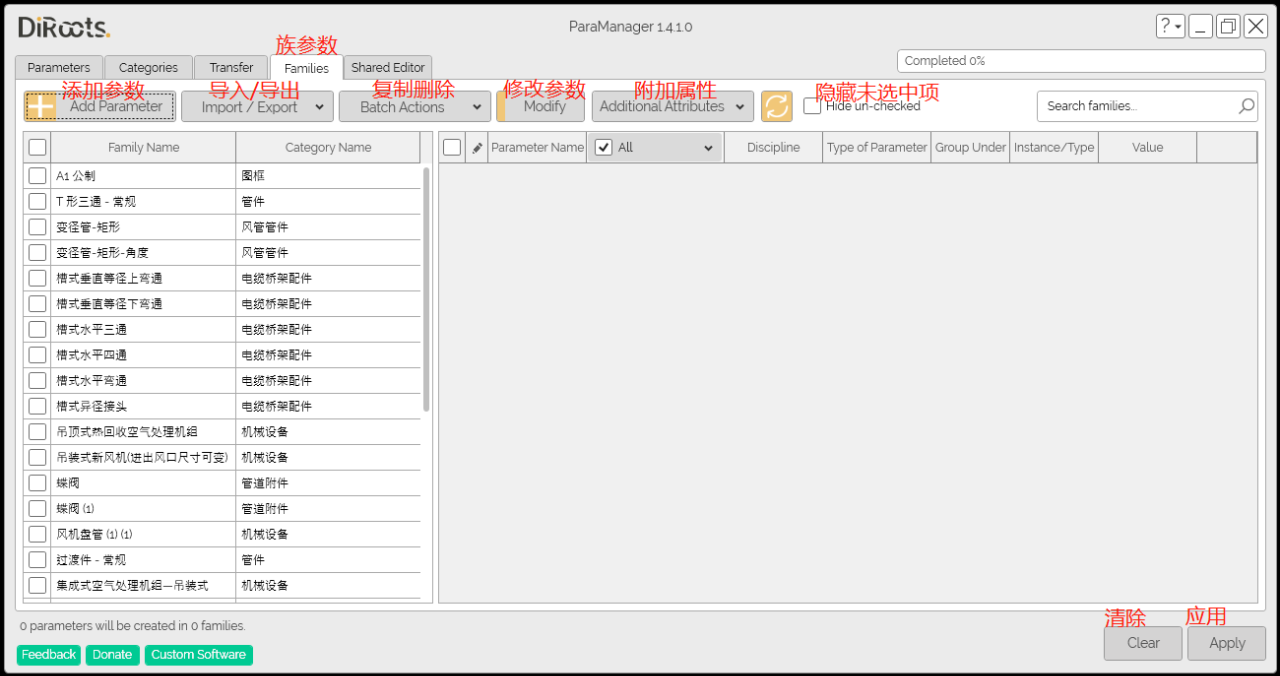The height and width of the screenshot is (676, 1280).
Task: Click the Instance/Type column header
Action: (1054, 147)
